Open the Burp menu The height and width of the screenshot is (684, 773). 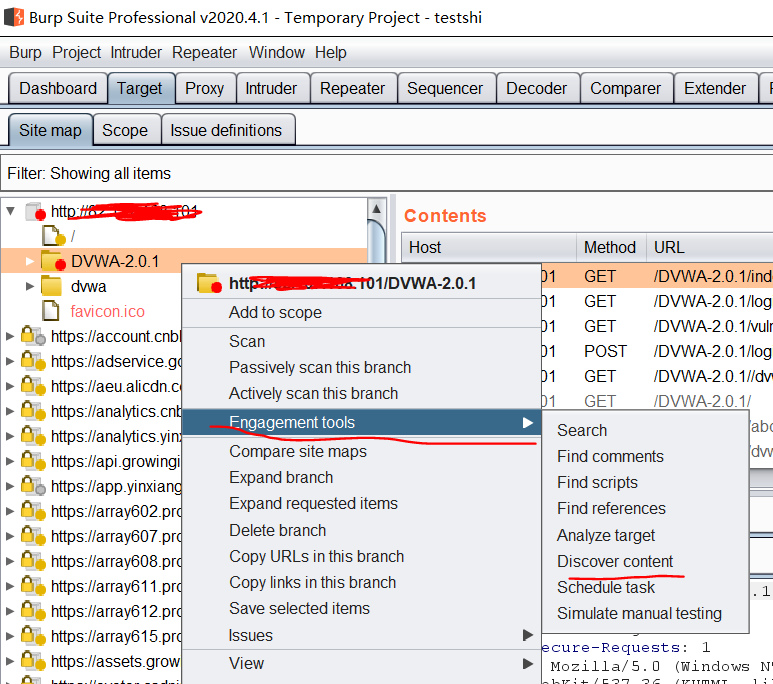point(26,52)
